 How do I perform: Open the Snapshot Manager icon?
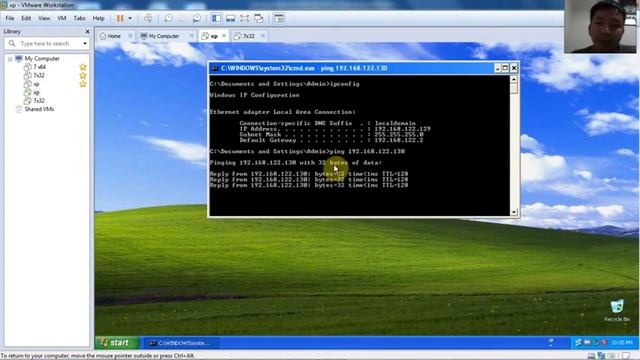pyautogui.click(x=197, y=18)
